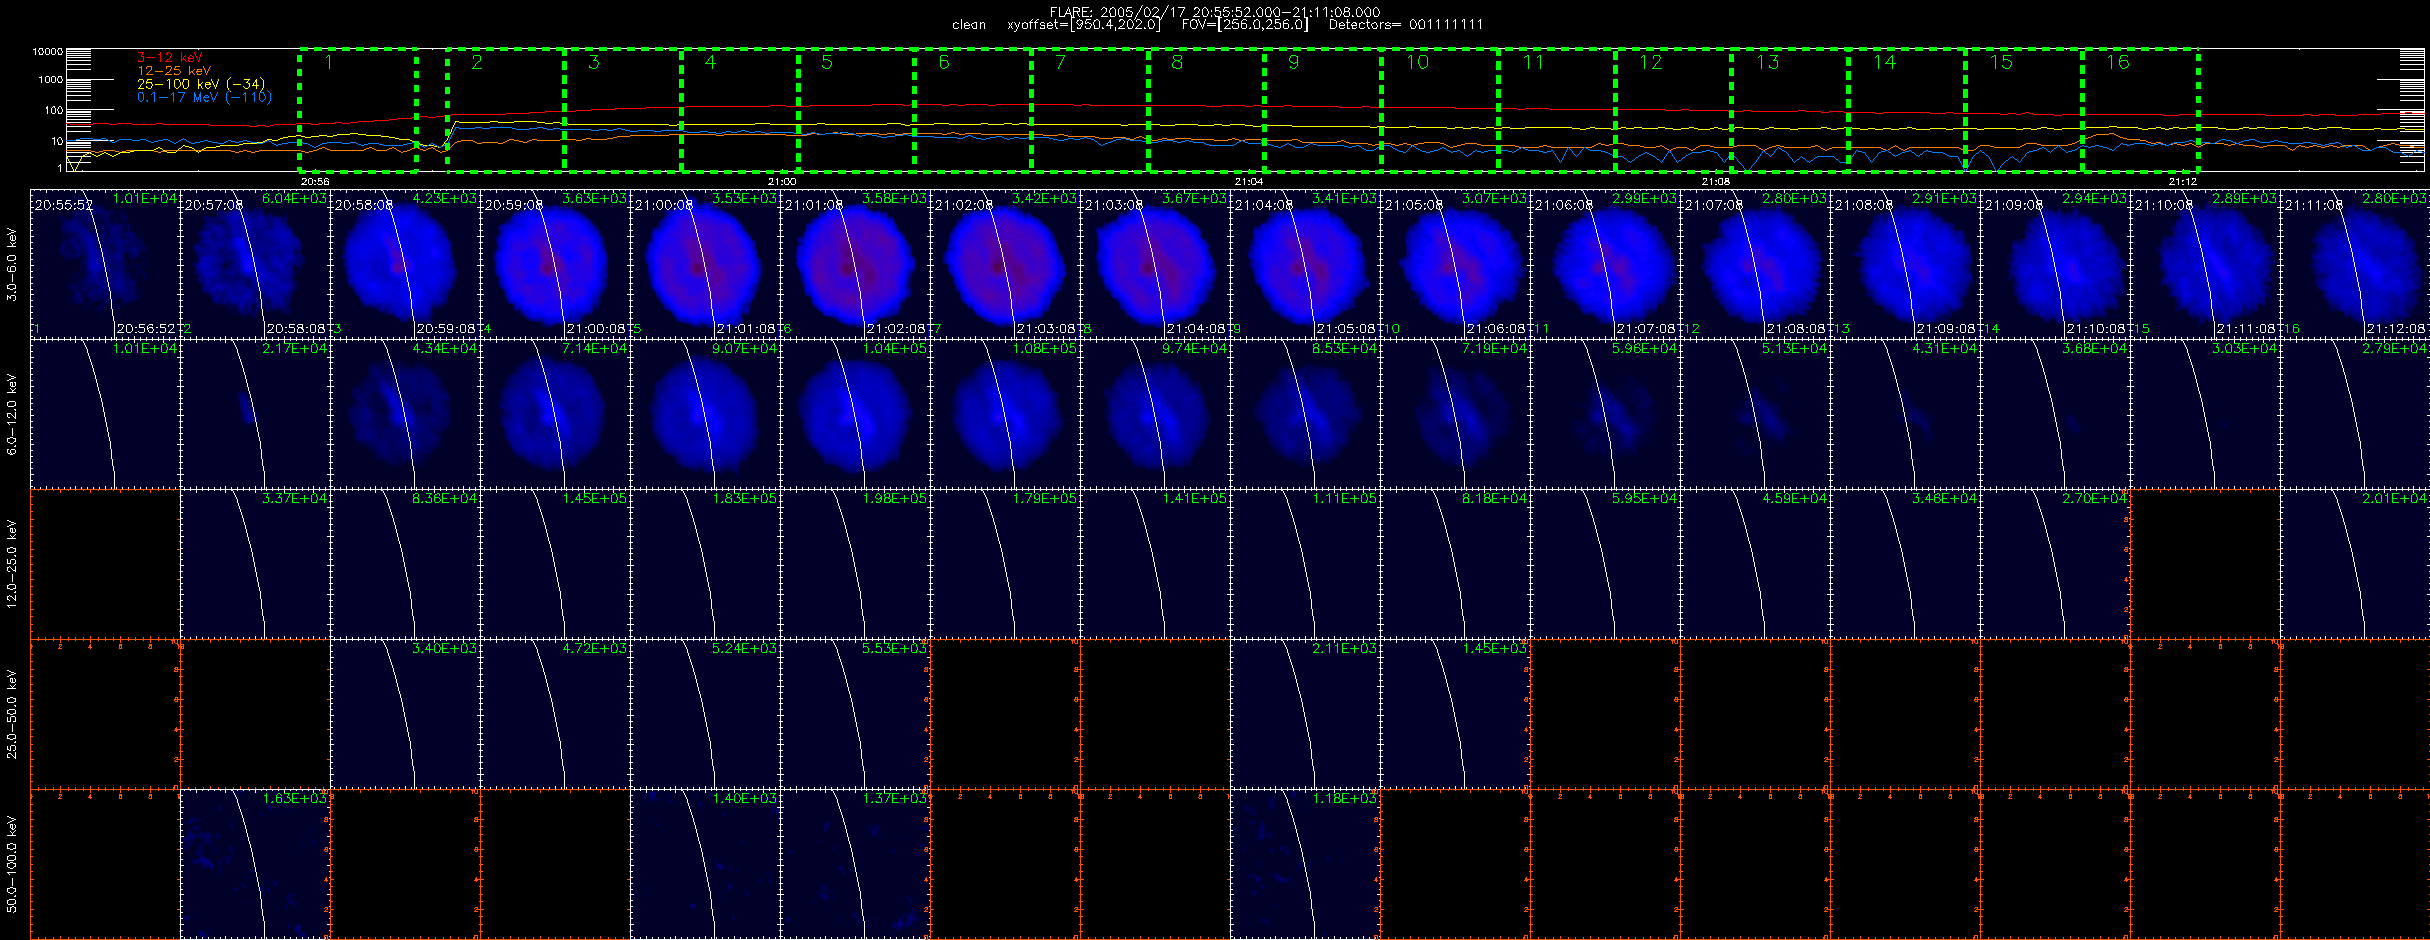The width and height of the screenshot is (2430, 940).
Task: Click the 21:08 tick label on time axis
Action: point(1716,181)
